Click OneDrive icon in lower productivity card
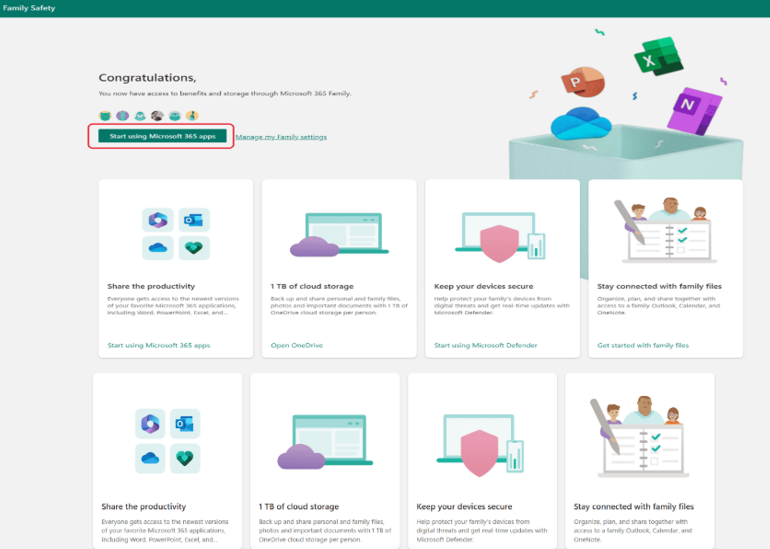770x549 pixels. (150, 458)
